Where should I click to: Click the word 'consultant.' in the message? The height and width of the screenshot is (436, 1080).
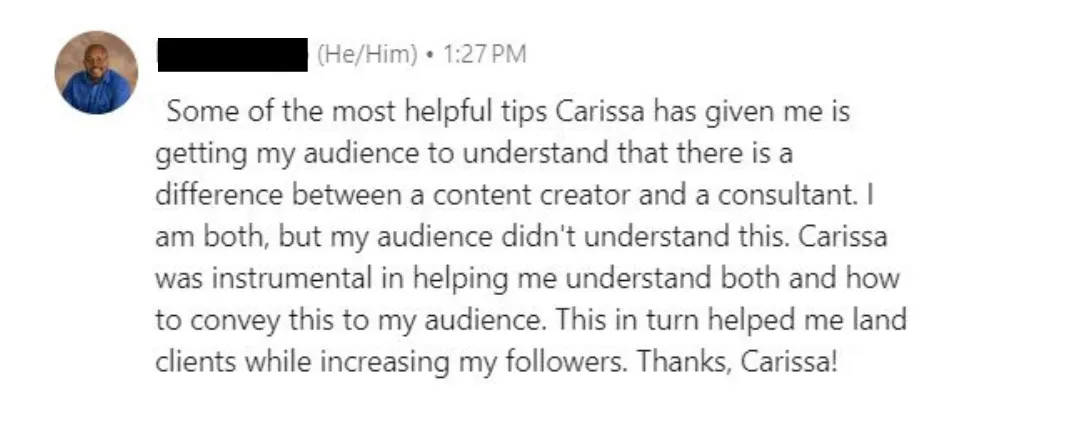tap(788, 195)
